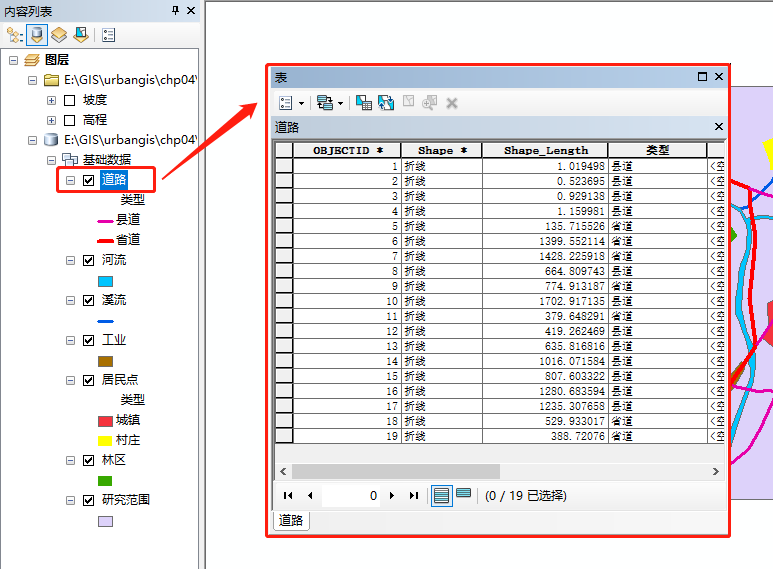Expand the 高程 layer node
773x569 pixels.
tap(51, 120)
